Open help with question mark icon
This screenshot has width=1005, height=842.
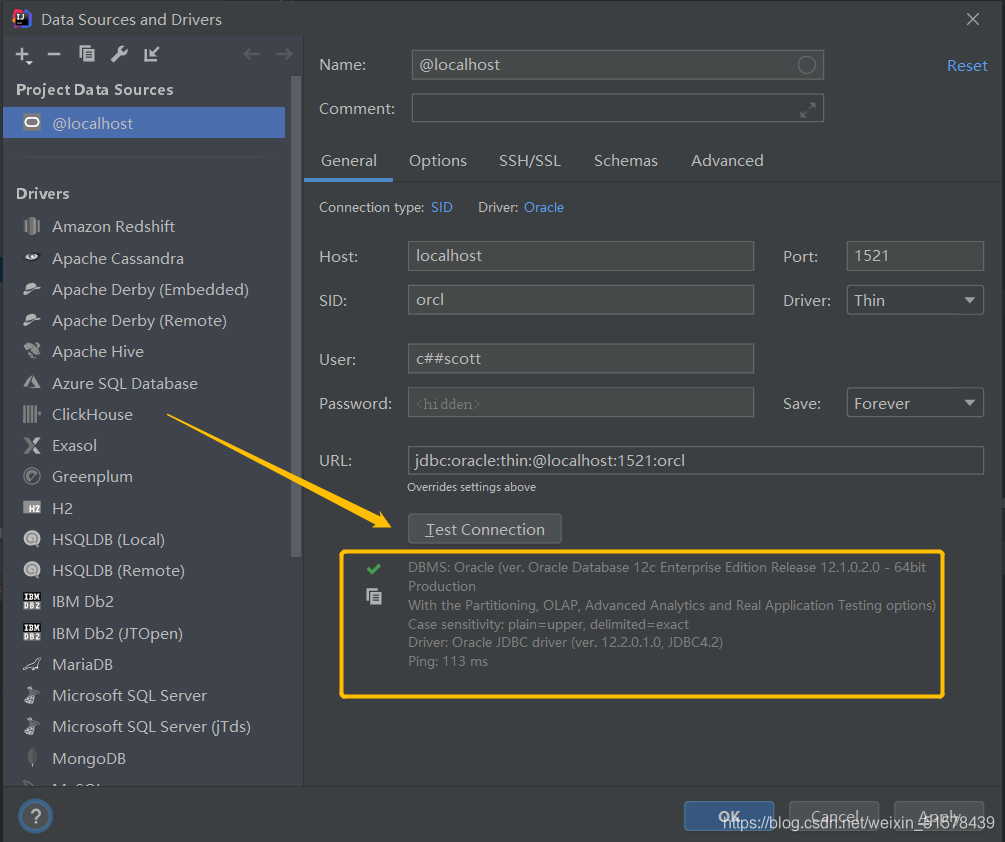pos(35,816)
